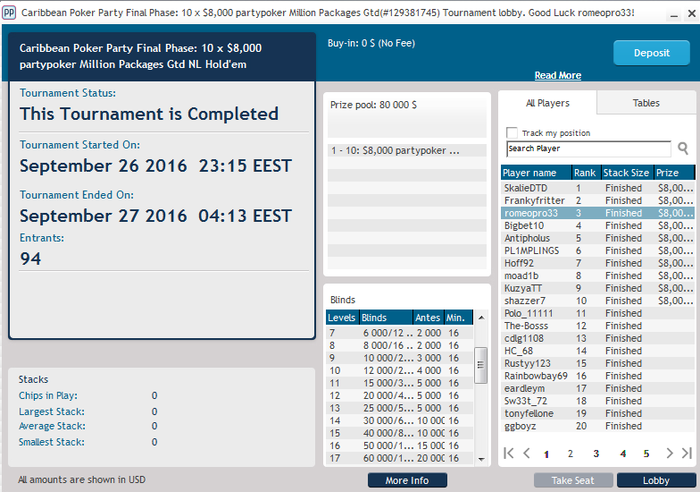Select player Frankyfritter row
The width and height of the screenshot is (700, 492).
pos(598,200)
